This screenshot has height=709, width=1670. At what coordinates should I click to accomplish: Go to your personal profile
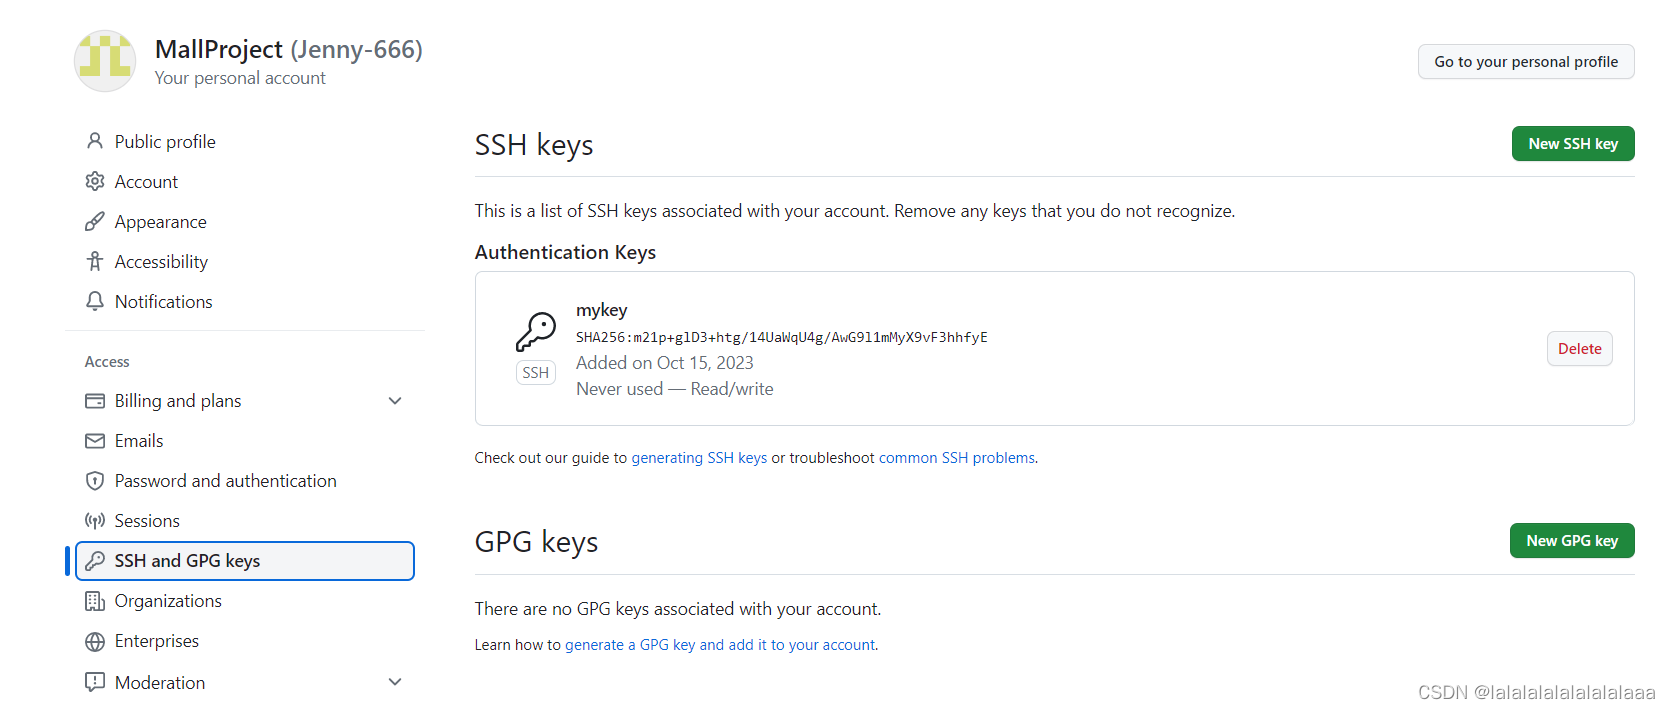(x=1526, y=62)
